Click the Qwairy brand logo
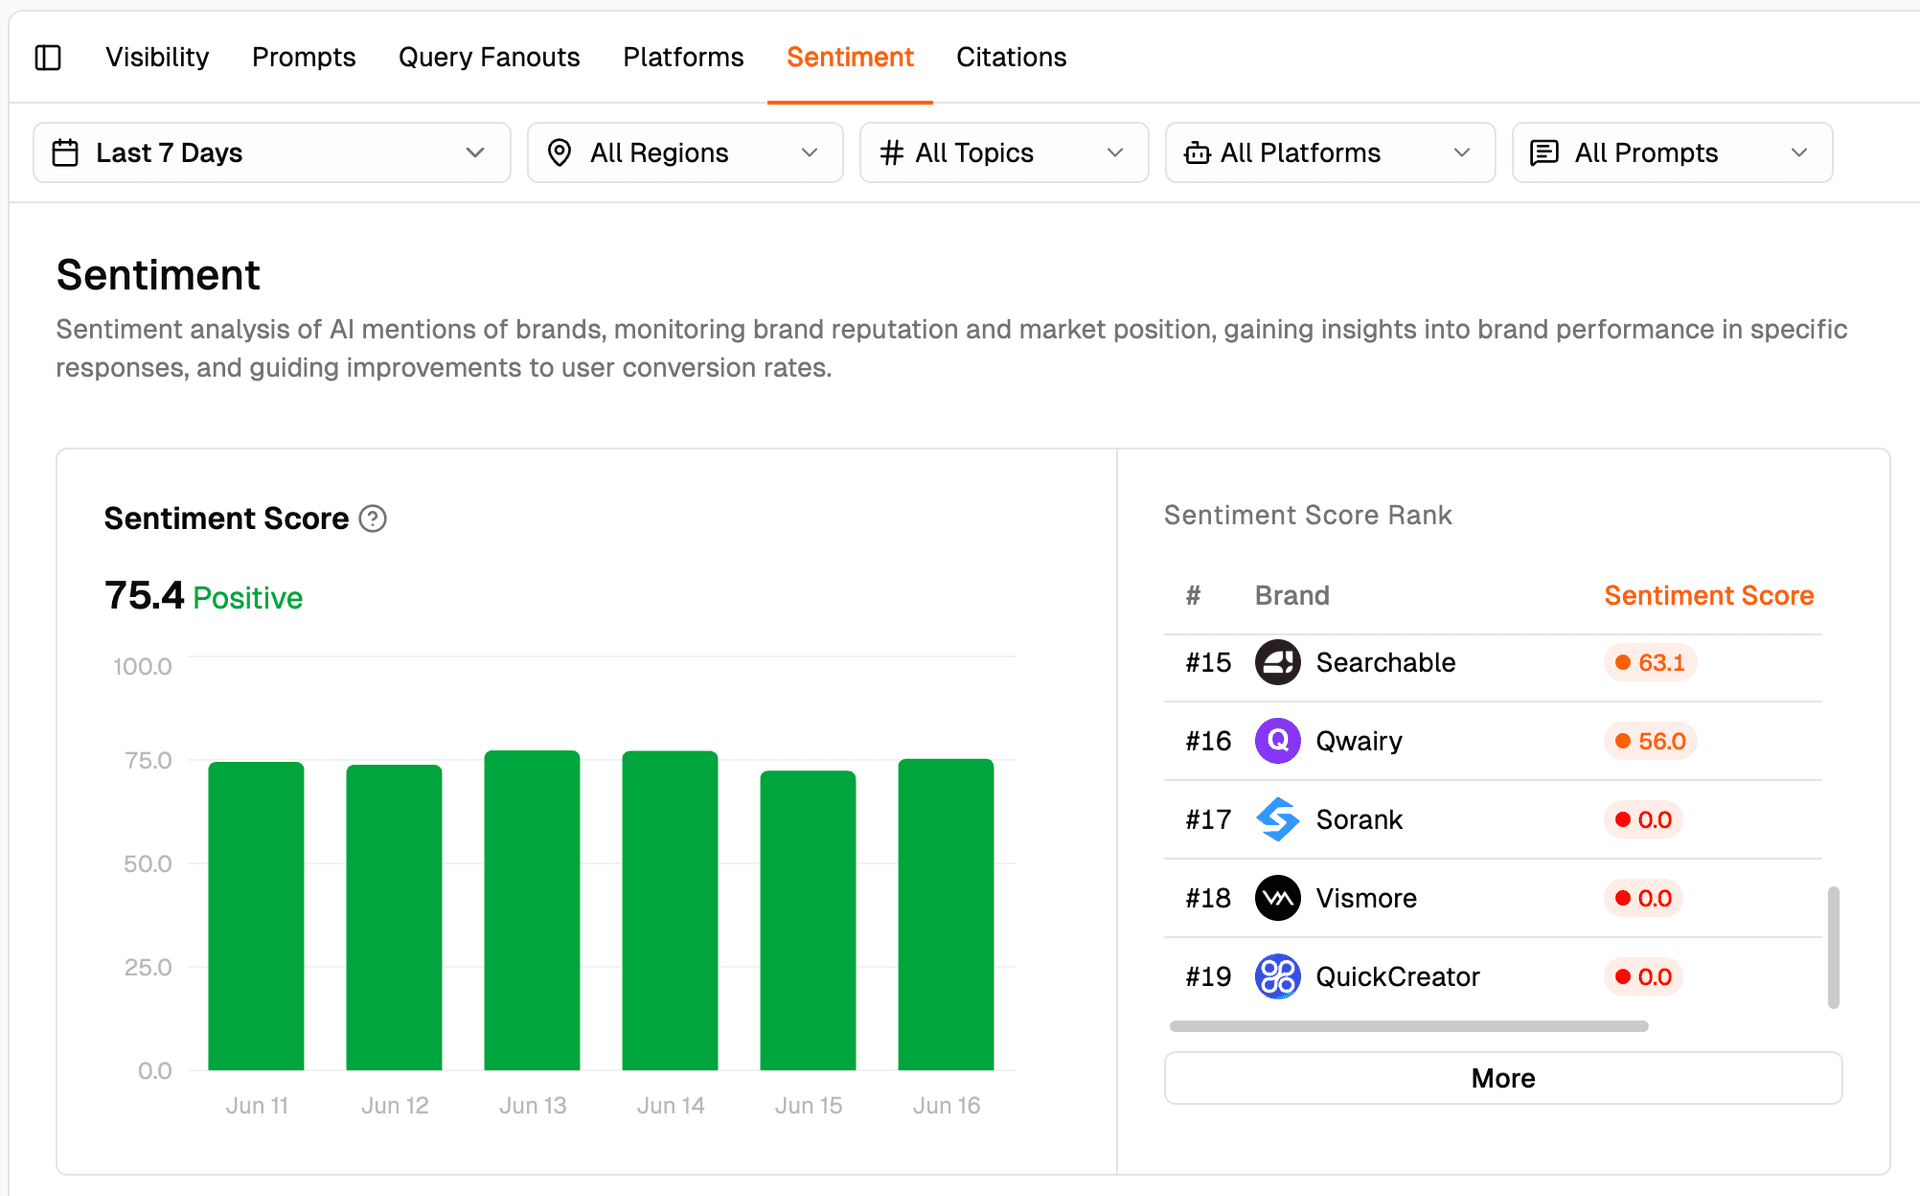The image size is (1920, 1196). 1277,741
